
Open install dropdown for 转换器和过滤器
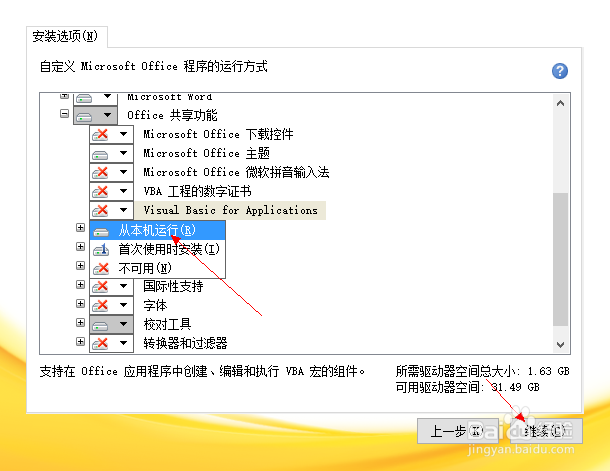(123, 343)
